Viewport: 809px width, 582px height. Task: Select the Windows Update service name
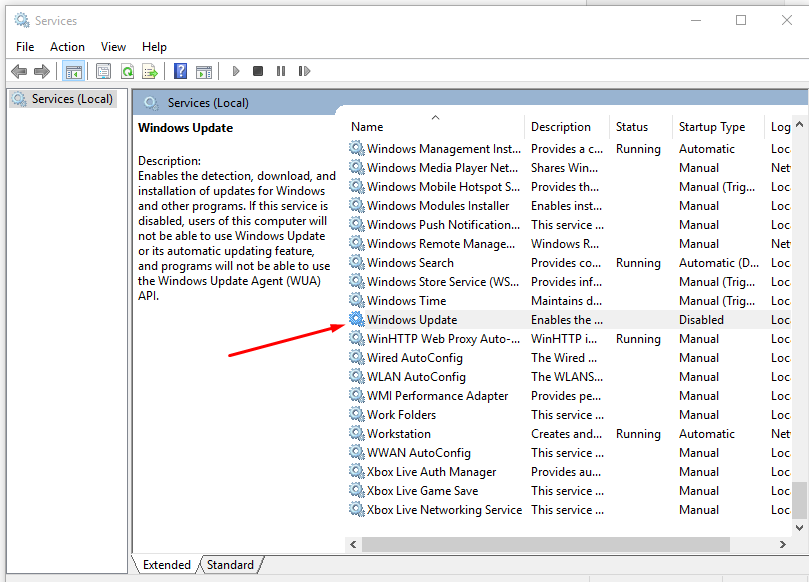click(x=412, y=320)
